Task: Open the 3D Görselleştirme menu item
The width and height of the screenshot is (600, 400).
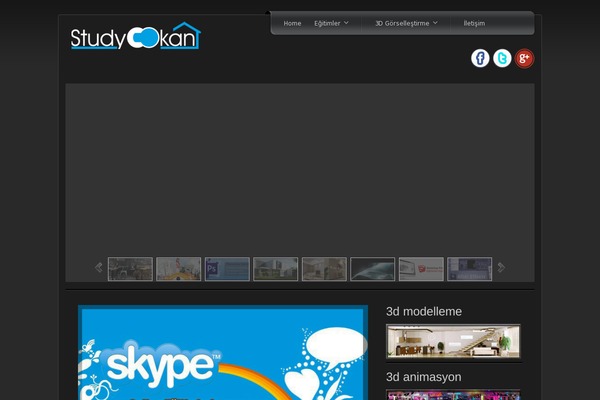Action: click(402, 23)
